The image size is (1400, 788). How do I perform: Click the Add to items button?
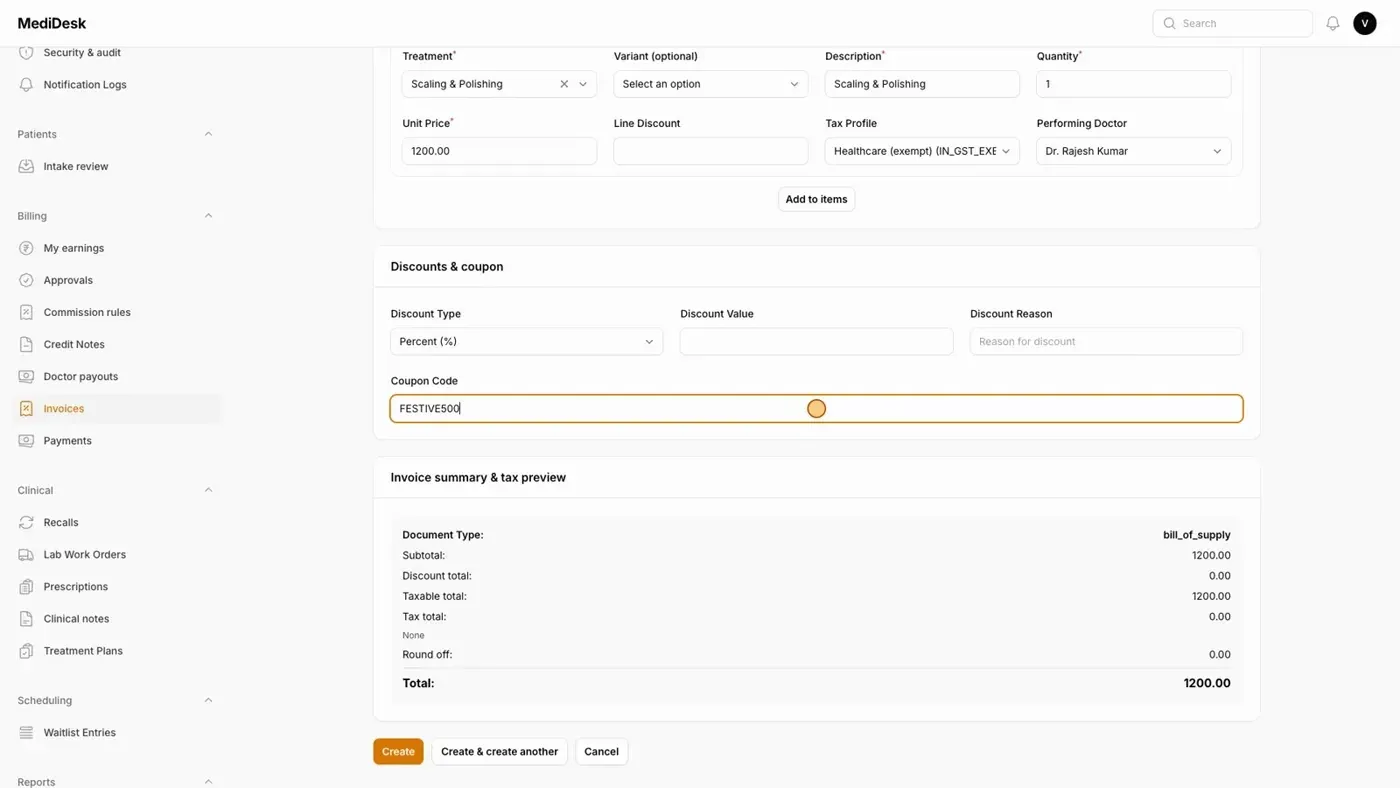816,199
